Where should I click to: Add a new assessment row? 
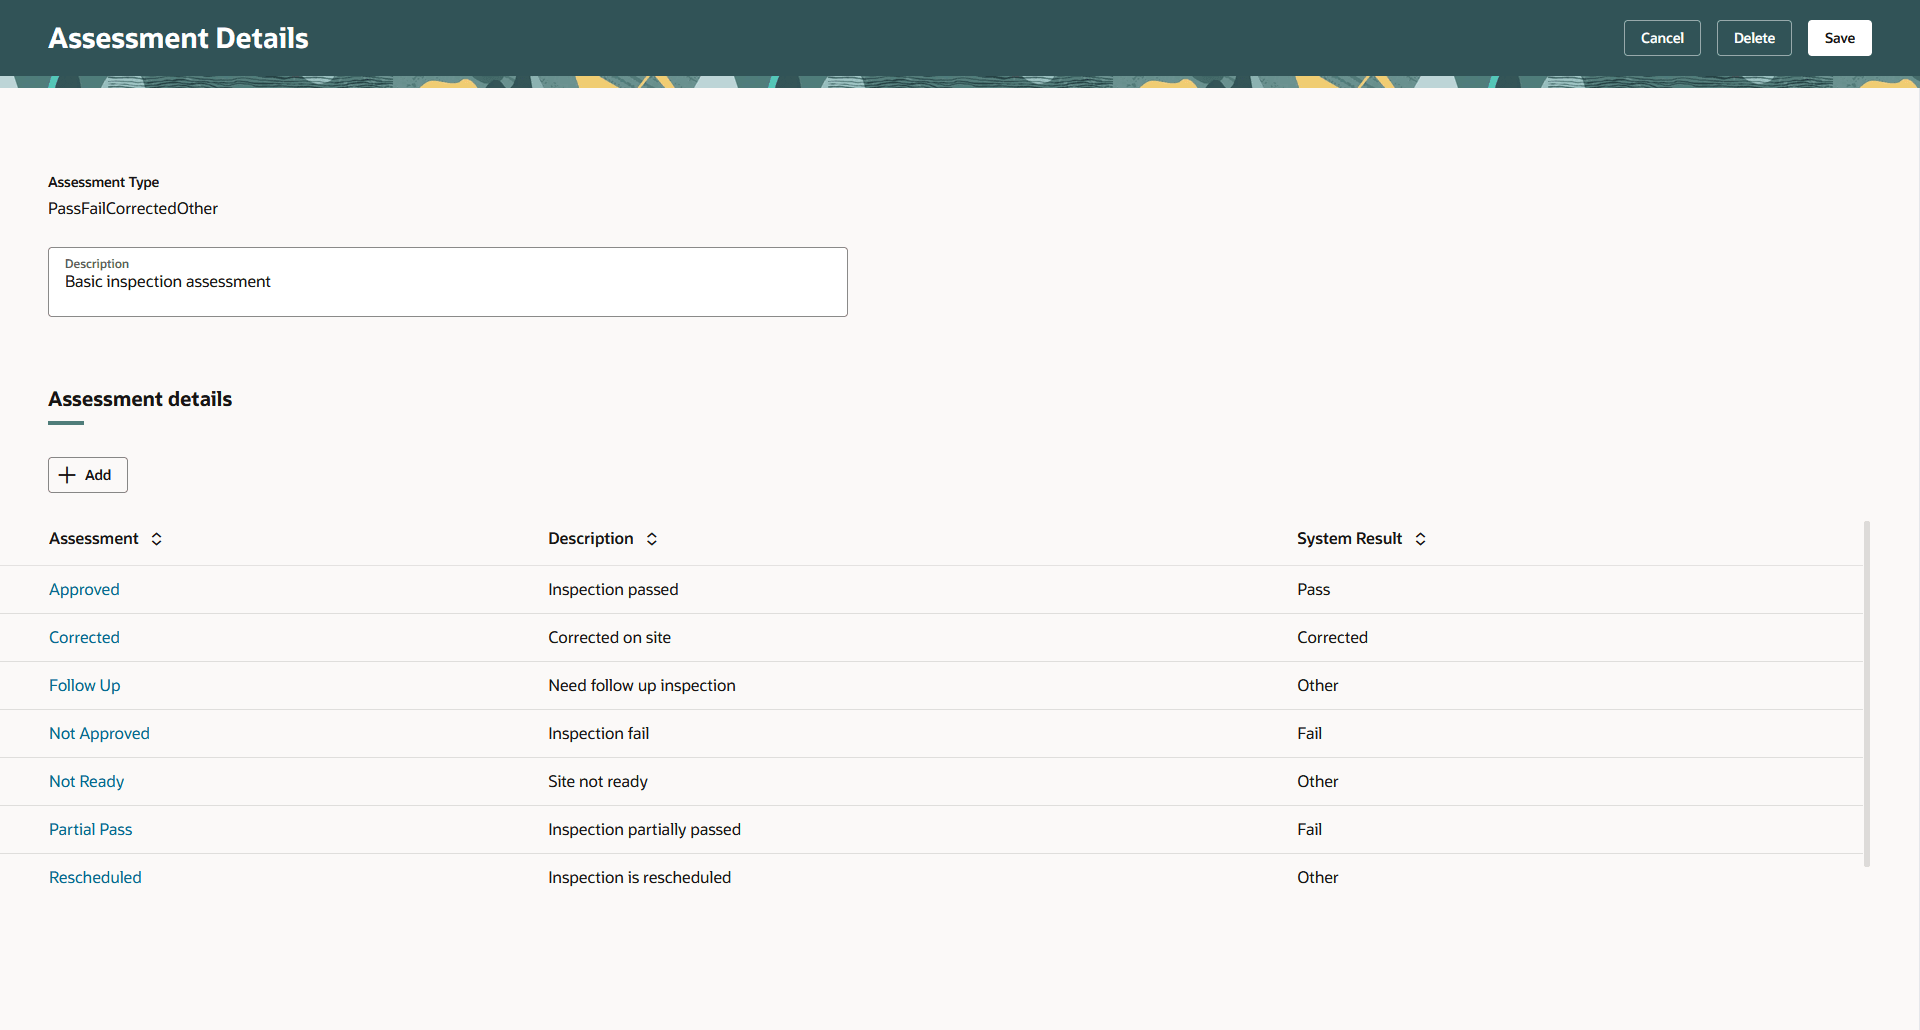(88, 475)
